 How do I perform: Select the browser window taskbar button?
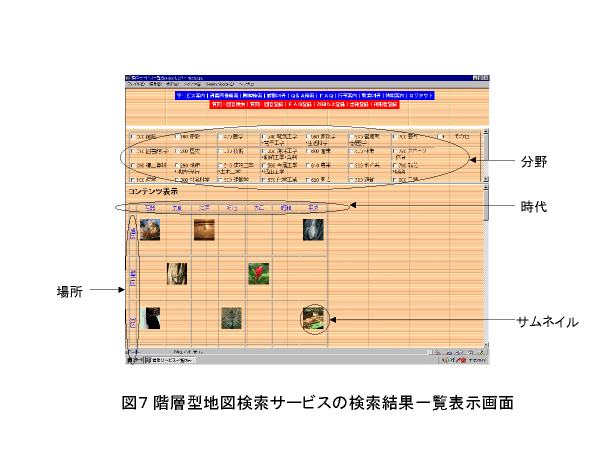pyautogui.click(x=170, y=360)
